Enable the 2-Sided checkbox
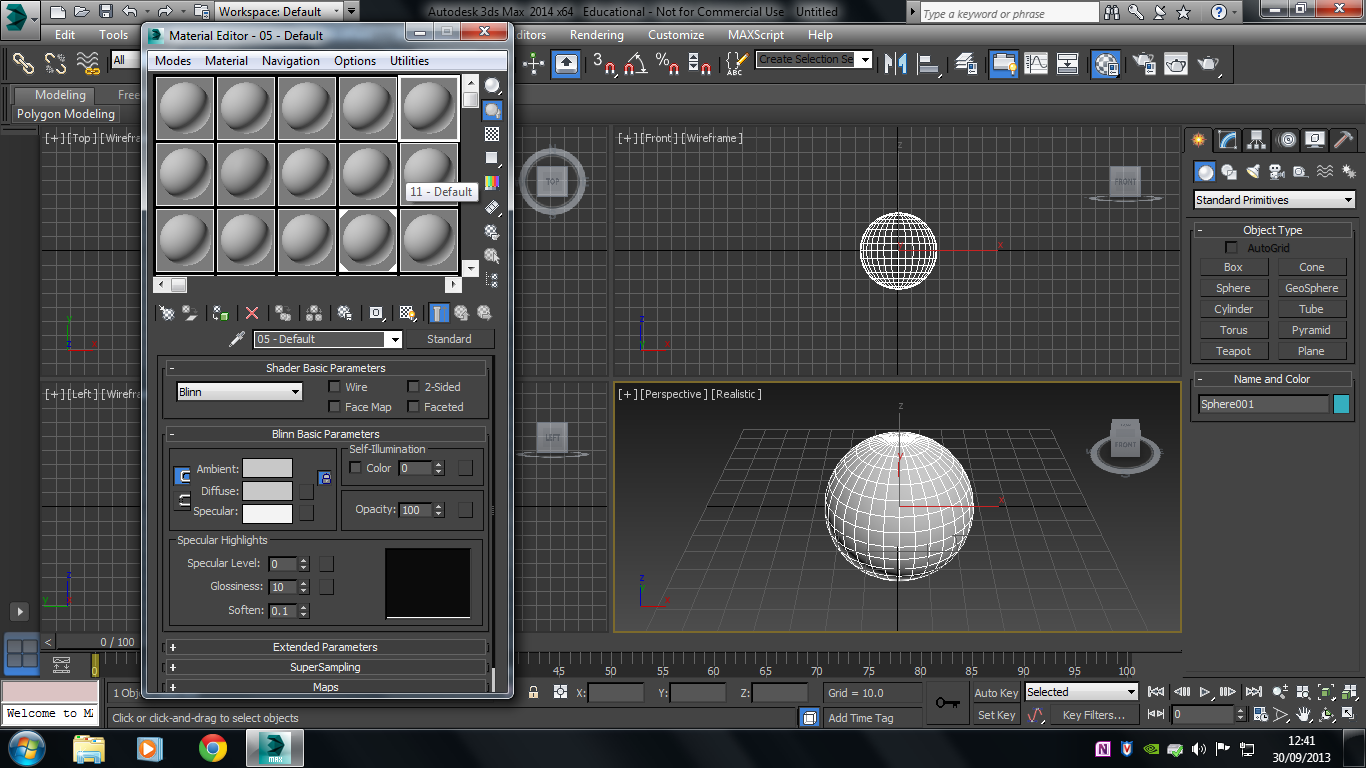The width and height of the screenshot is (1366, 768). [x=414, y=387]
